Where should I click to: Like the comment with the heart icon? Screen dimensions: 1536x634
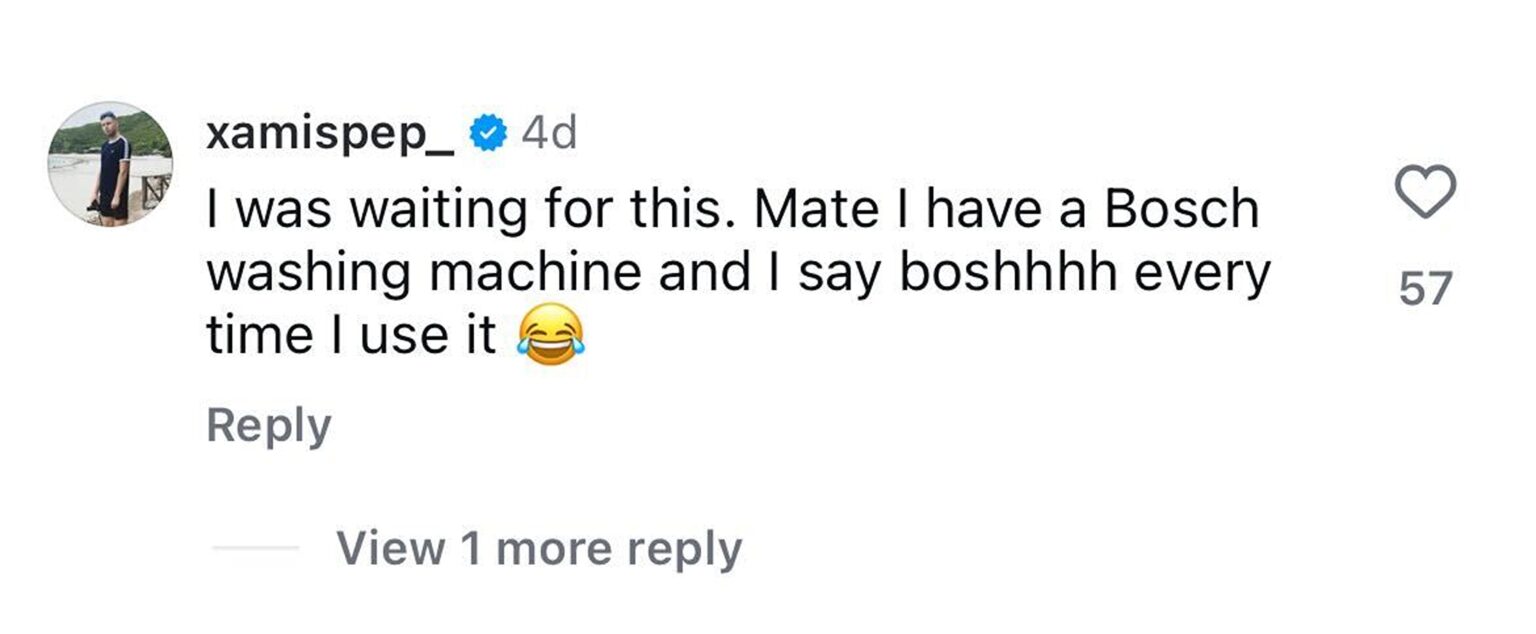pyautogui.click(x=1424, y=192)
